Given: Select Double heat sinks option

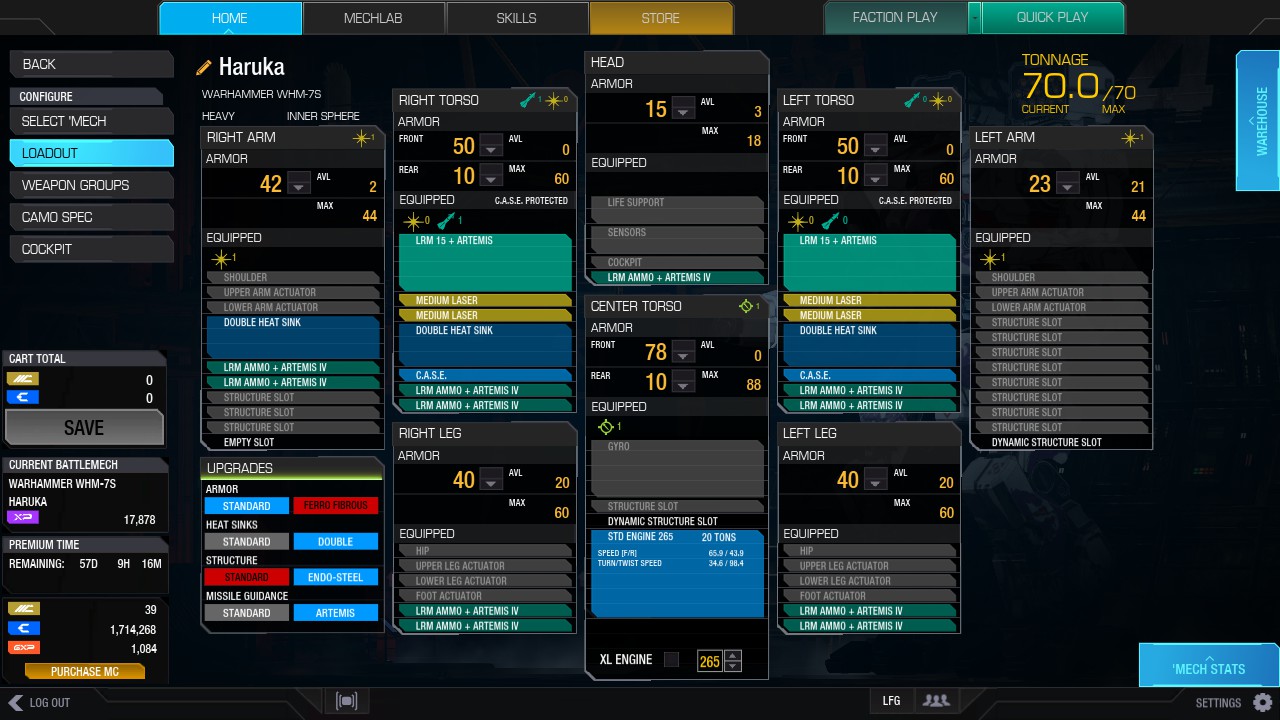Looking at the screenshot, I should click(x=335, y=542).
